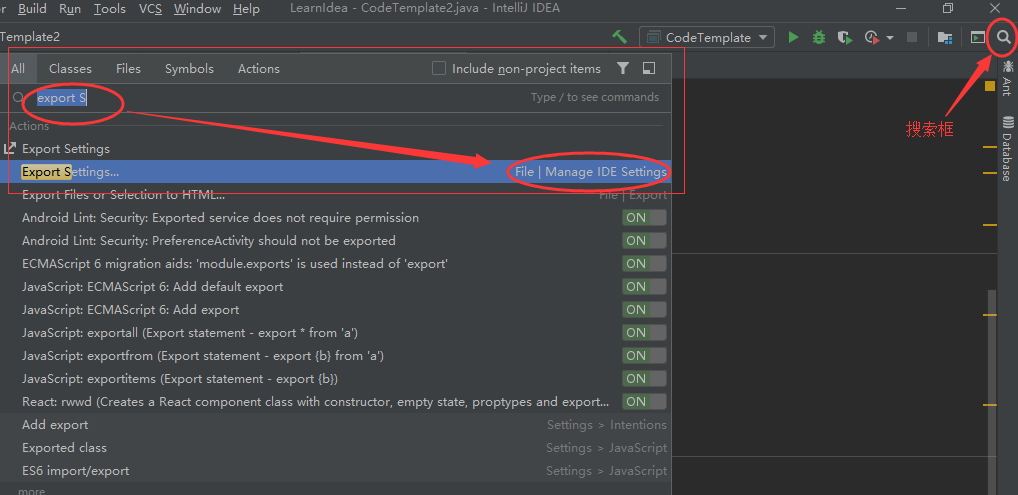The width and height of the screenshot is (1018, 495).
Task: Select the ES6 import/export result
Action: [336, 471]
